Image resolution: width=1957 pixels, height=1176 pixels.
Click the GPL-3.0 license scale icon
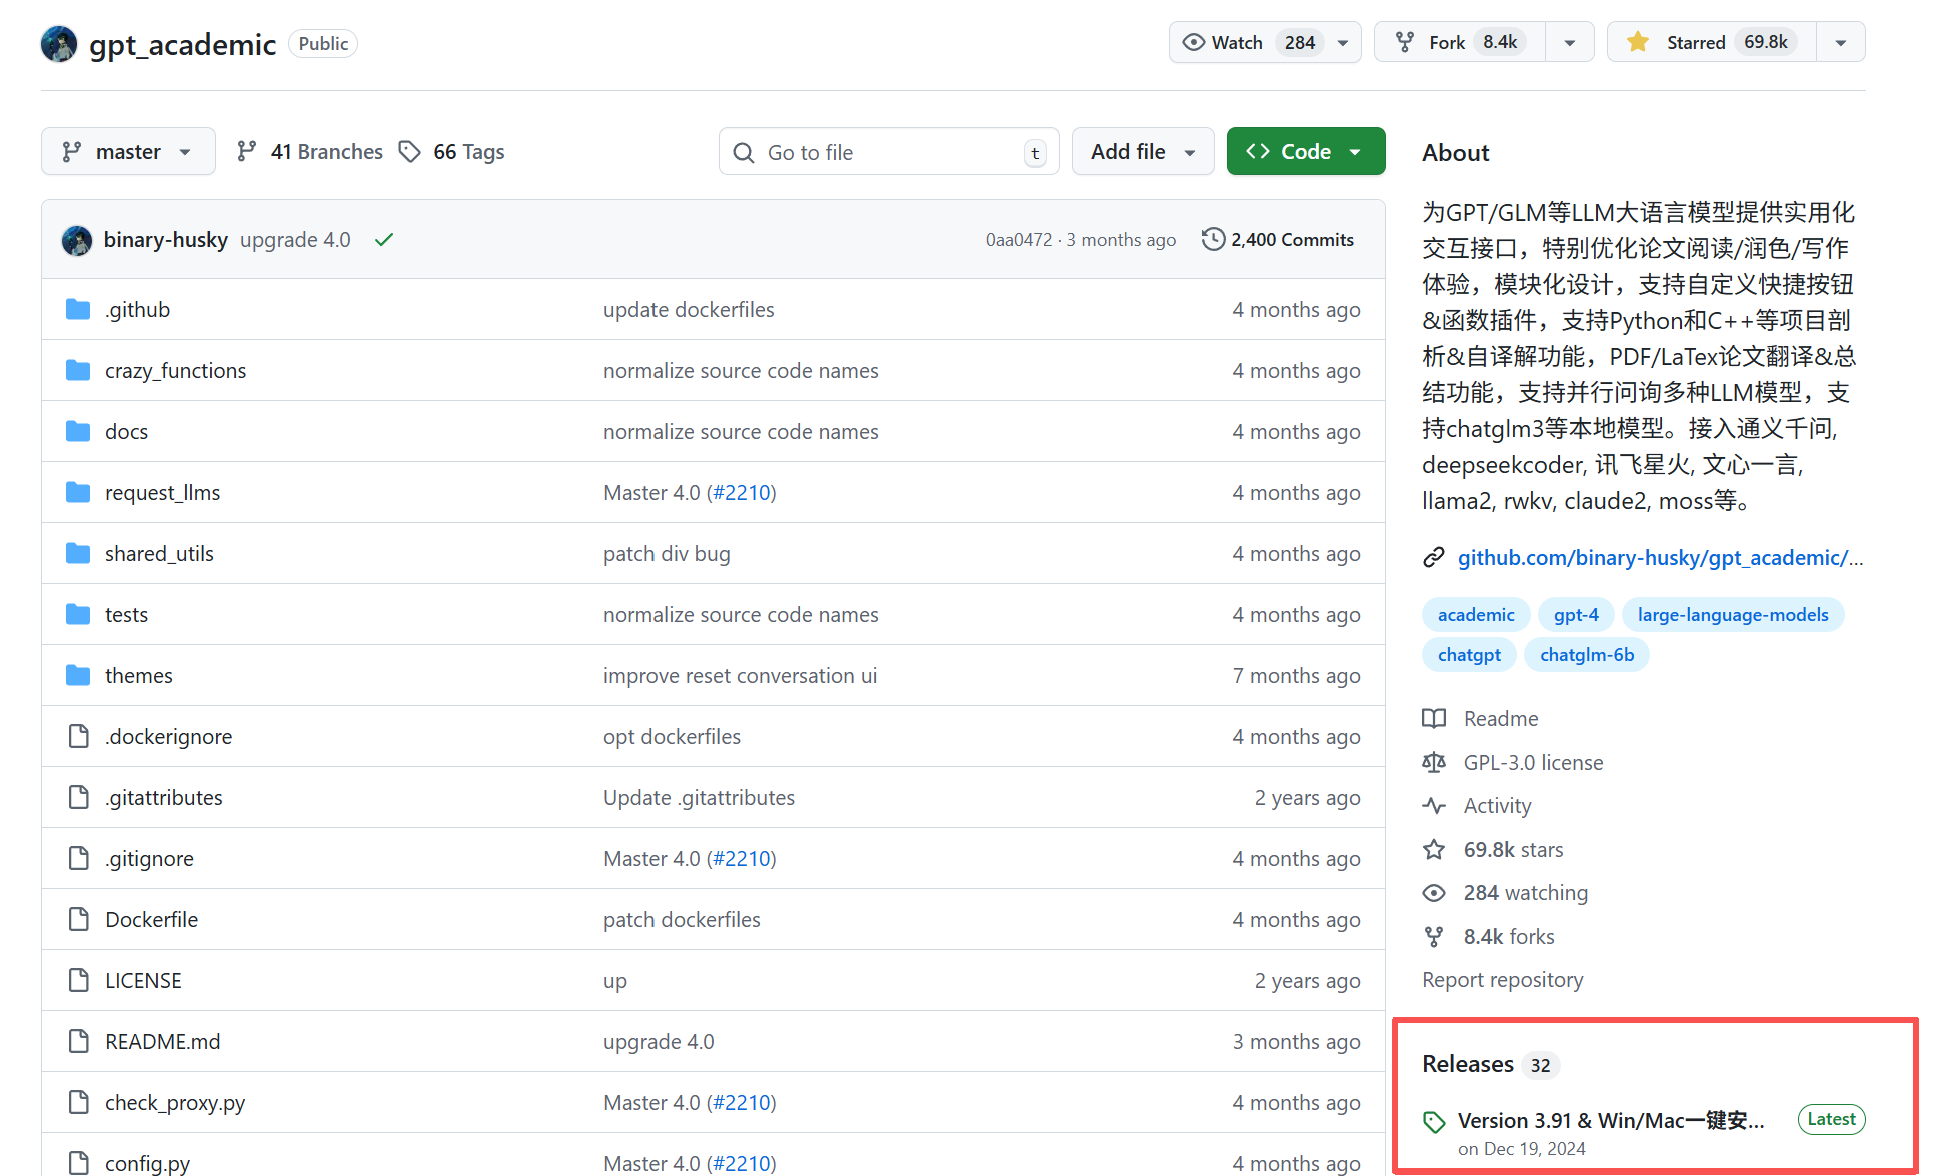click(x=1434, y=763)
